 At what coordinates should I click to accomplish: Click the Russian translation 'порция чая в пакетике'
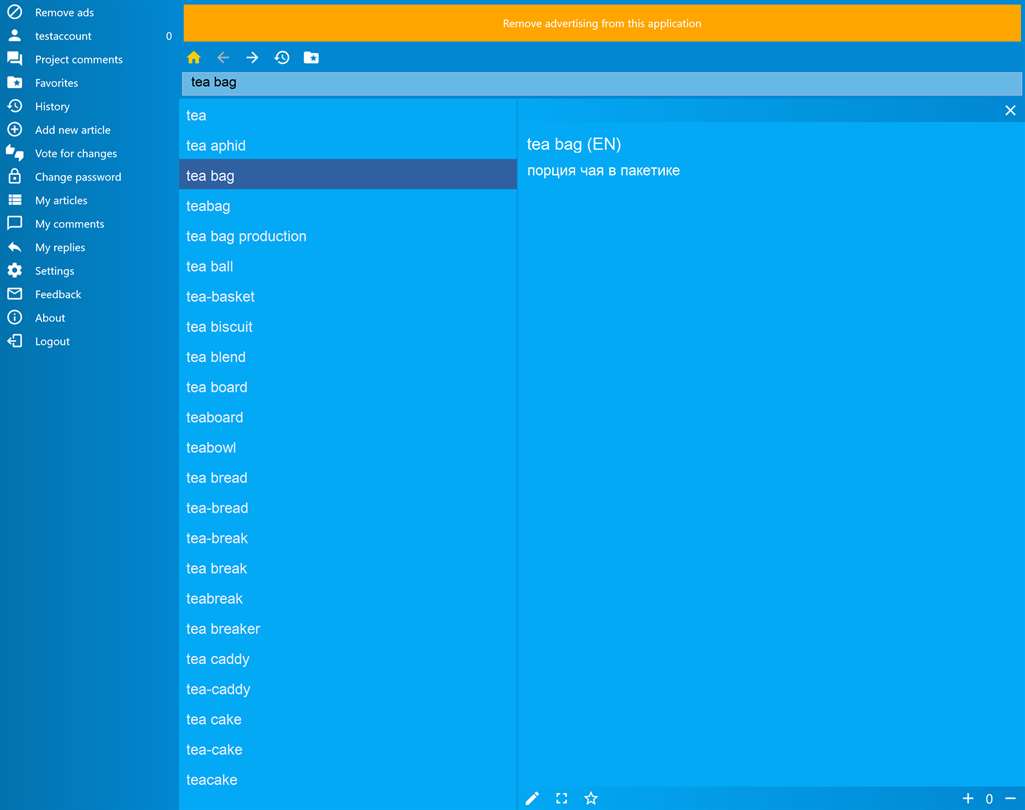pos(603,171)
